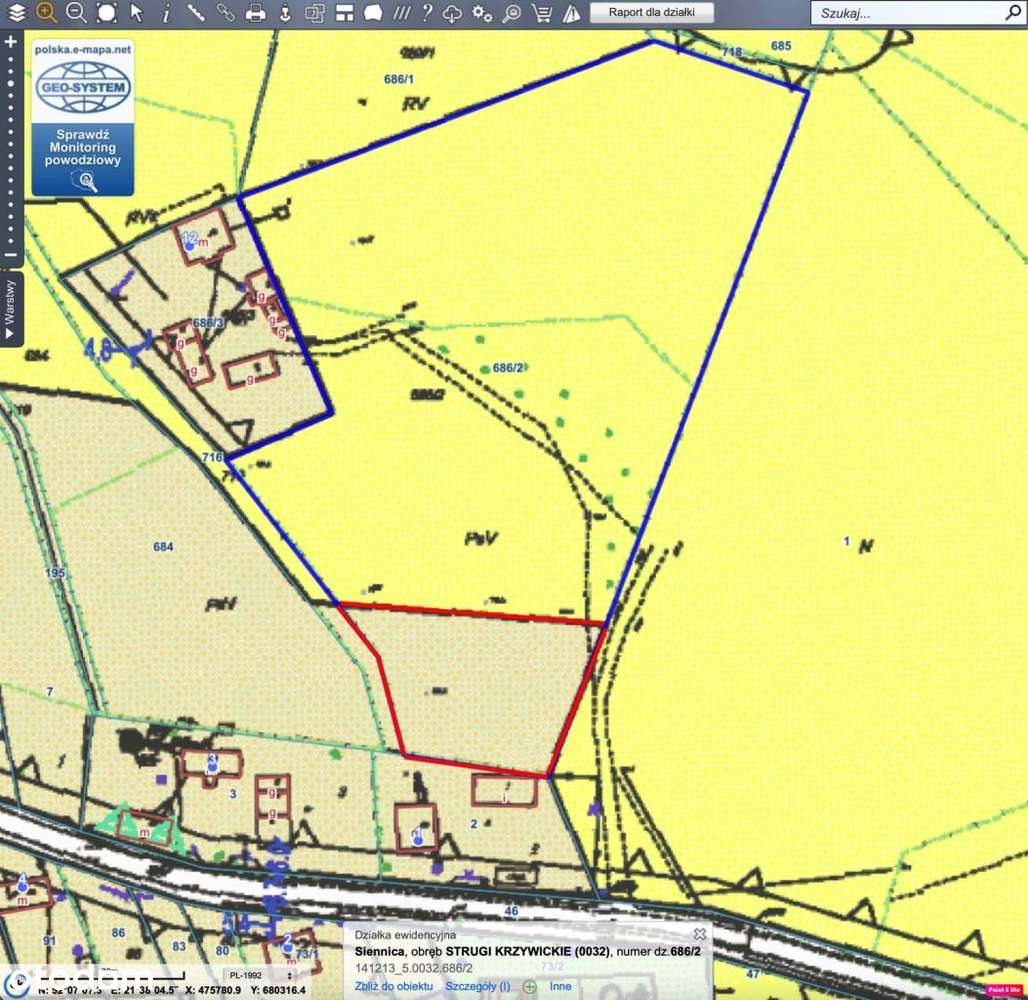Zoom out using the minus on slider

[10, 255]
